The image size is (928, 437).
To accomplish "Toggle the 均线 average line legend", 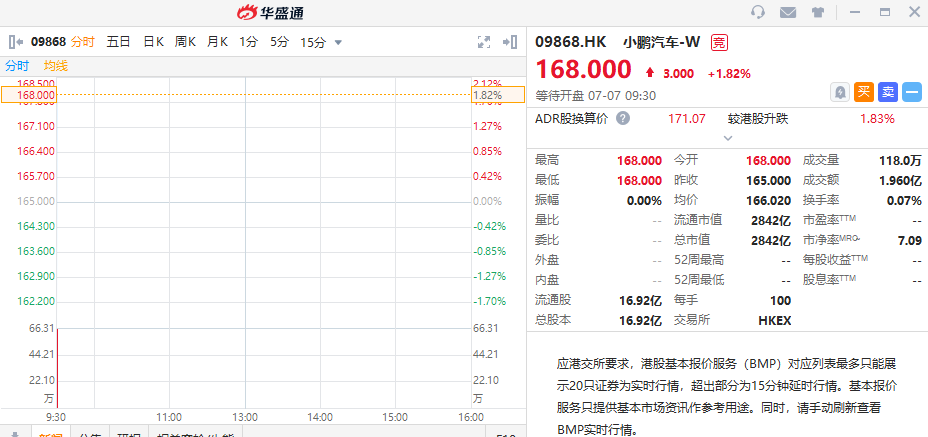I will pyautogui.click(x=56, y=66).
